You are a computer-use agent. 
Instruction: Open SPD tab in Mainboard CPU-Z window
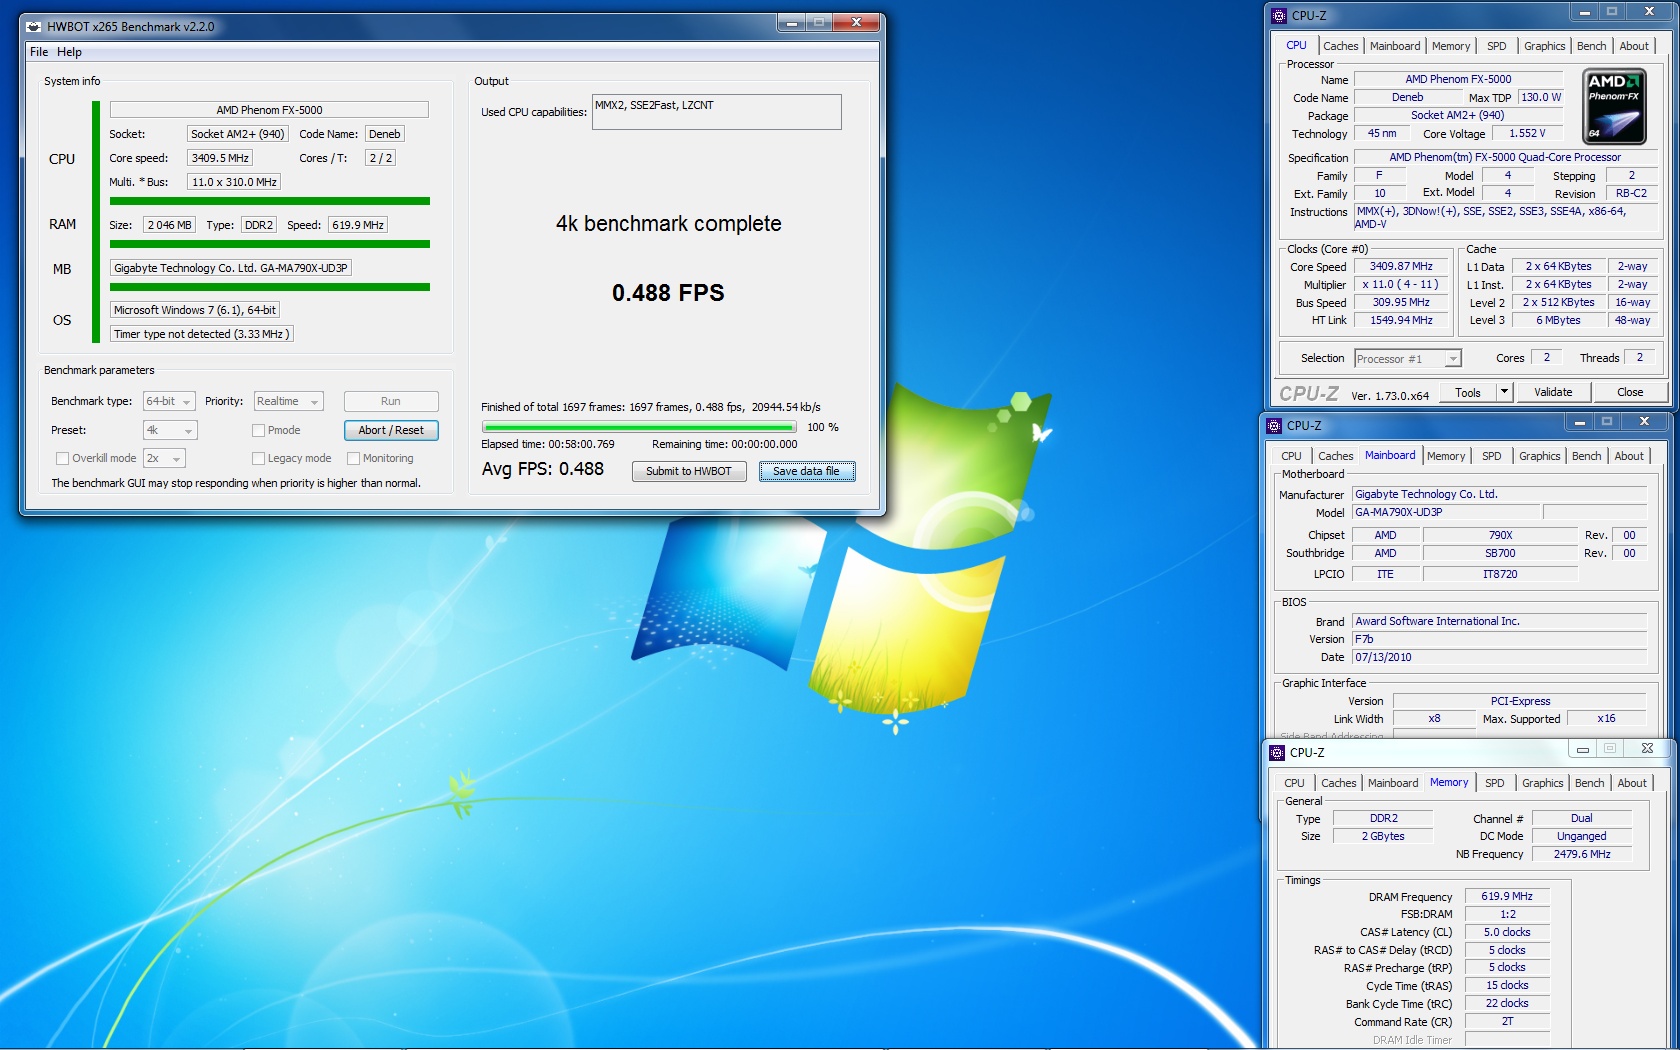pos(1491,456)
